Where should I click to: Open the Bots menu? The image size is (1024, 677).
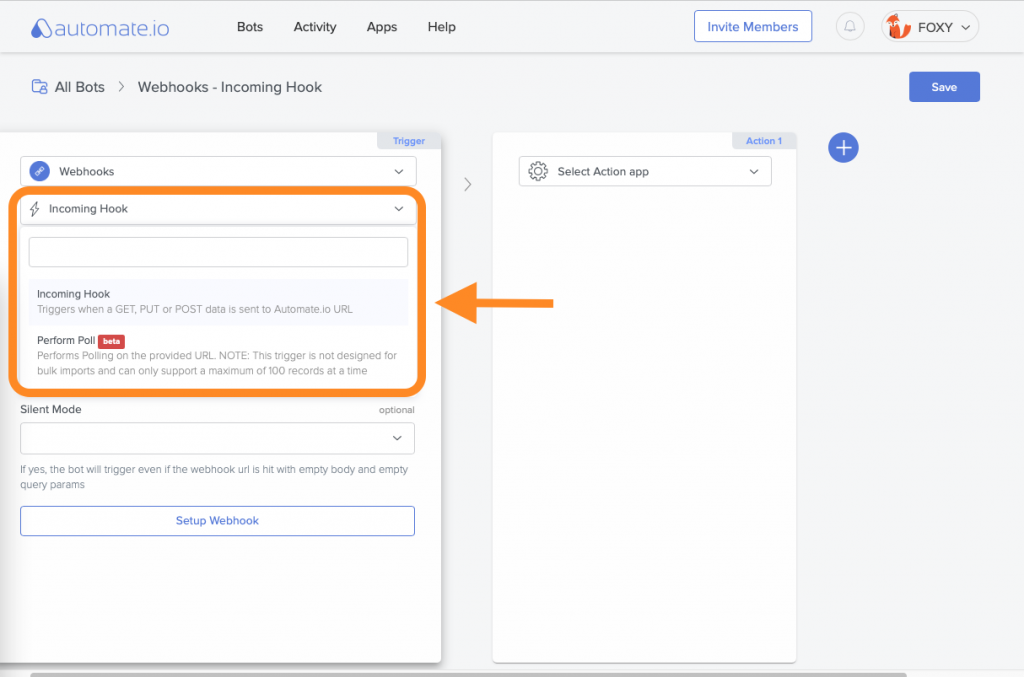pyautogui.click(x=249, y=27)
